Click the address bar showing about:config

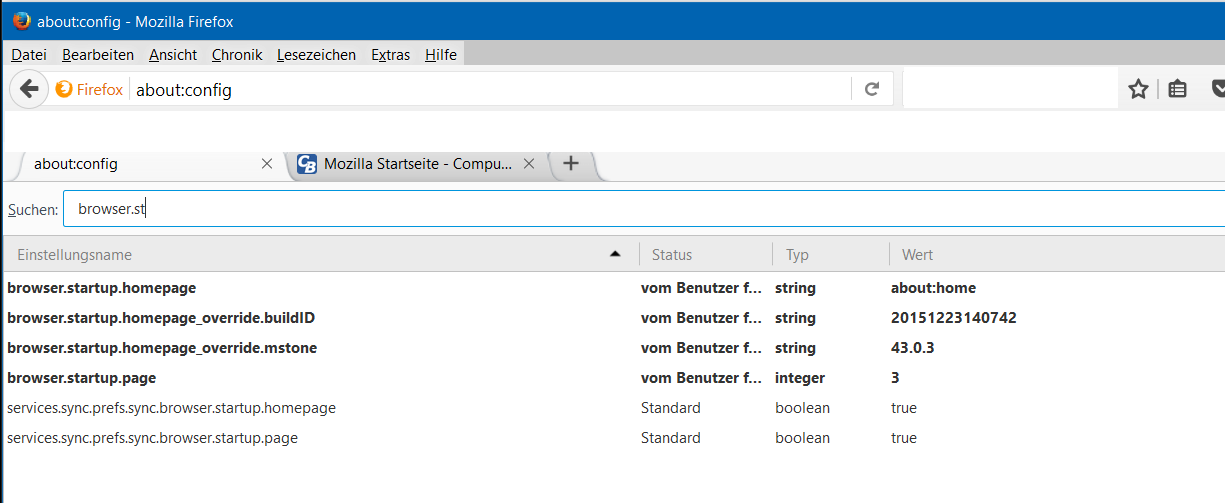pos(490,90)
